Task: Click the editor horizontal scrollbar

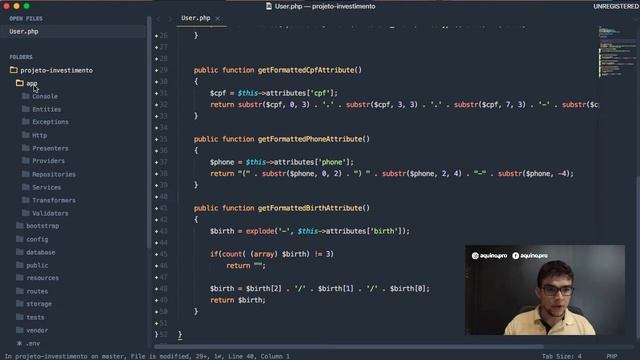Action: pos(349,347)
